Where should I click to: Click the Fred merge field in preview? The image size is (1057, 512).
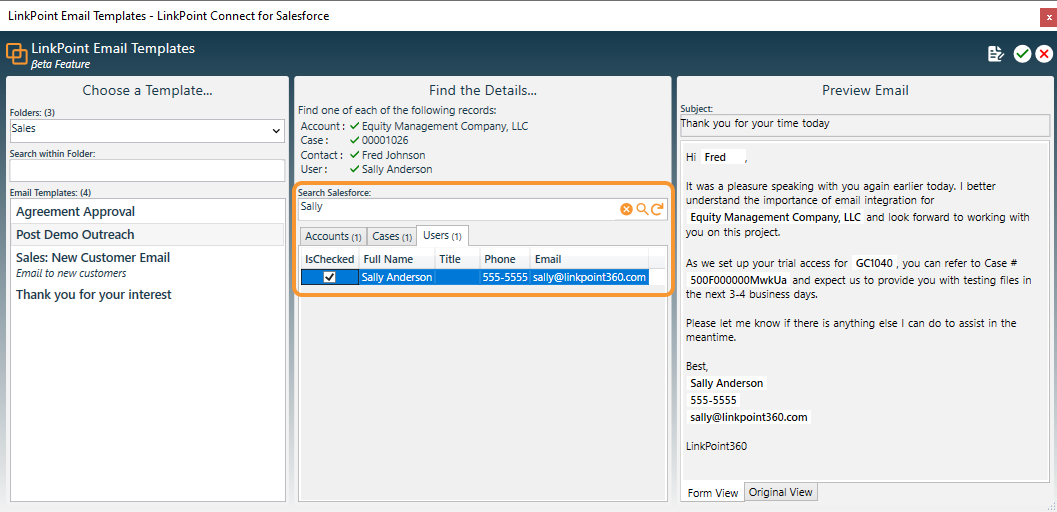(723, 157)
